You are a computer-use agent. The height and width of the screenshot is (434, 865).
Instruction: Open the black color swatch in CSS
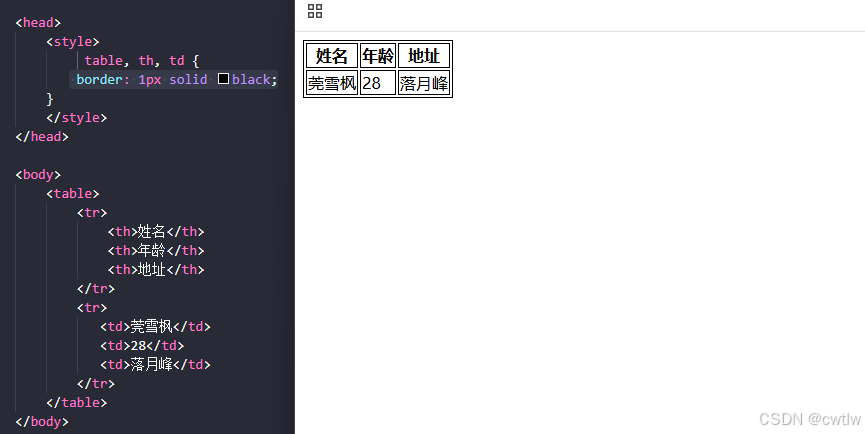tap(223, 79)
